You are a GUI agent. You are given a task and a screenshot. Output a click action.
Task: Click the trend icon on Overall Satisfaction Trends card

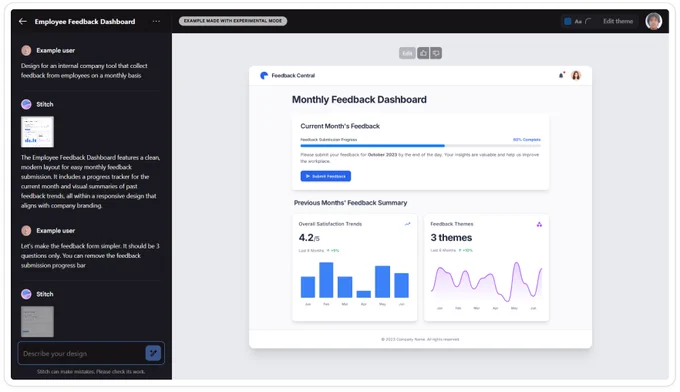(407, 224)
